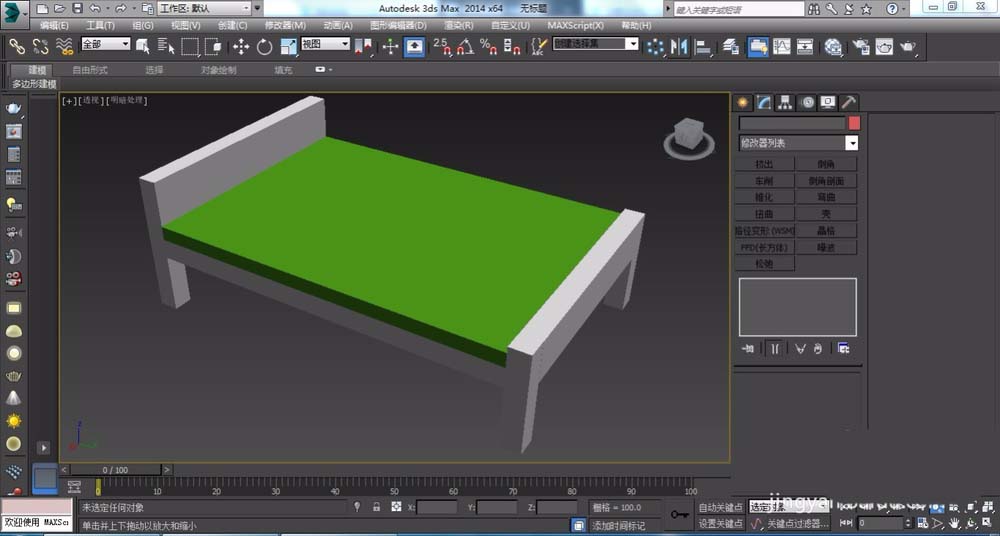Open the Curve Editor icon
The image size is (1000, 536).
point(781,46)
